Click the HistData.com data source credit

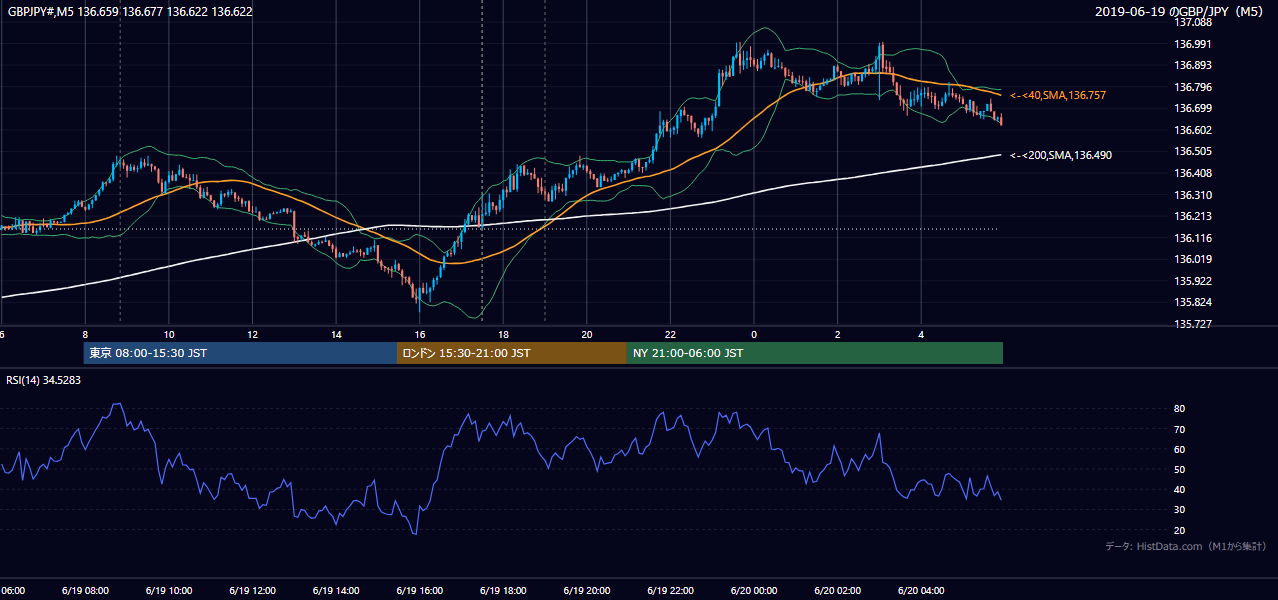1186,546
